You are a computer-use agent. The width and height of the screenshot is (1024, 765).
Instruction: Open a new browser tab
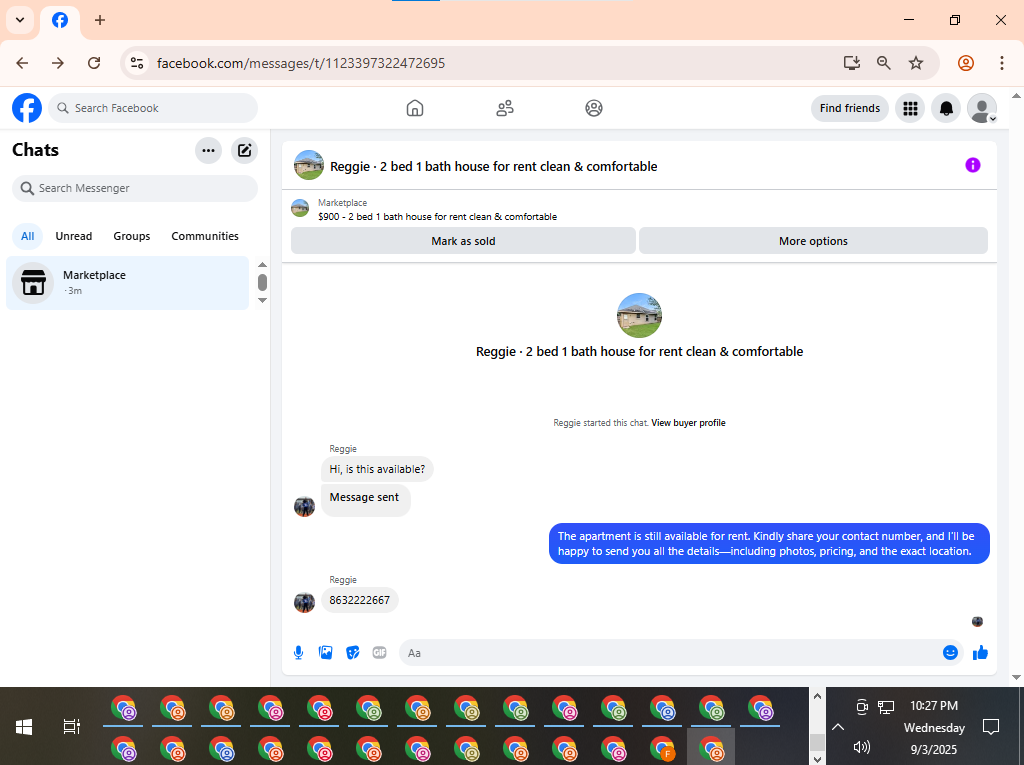coord(100,20)
